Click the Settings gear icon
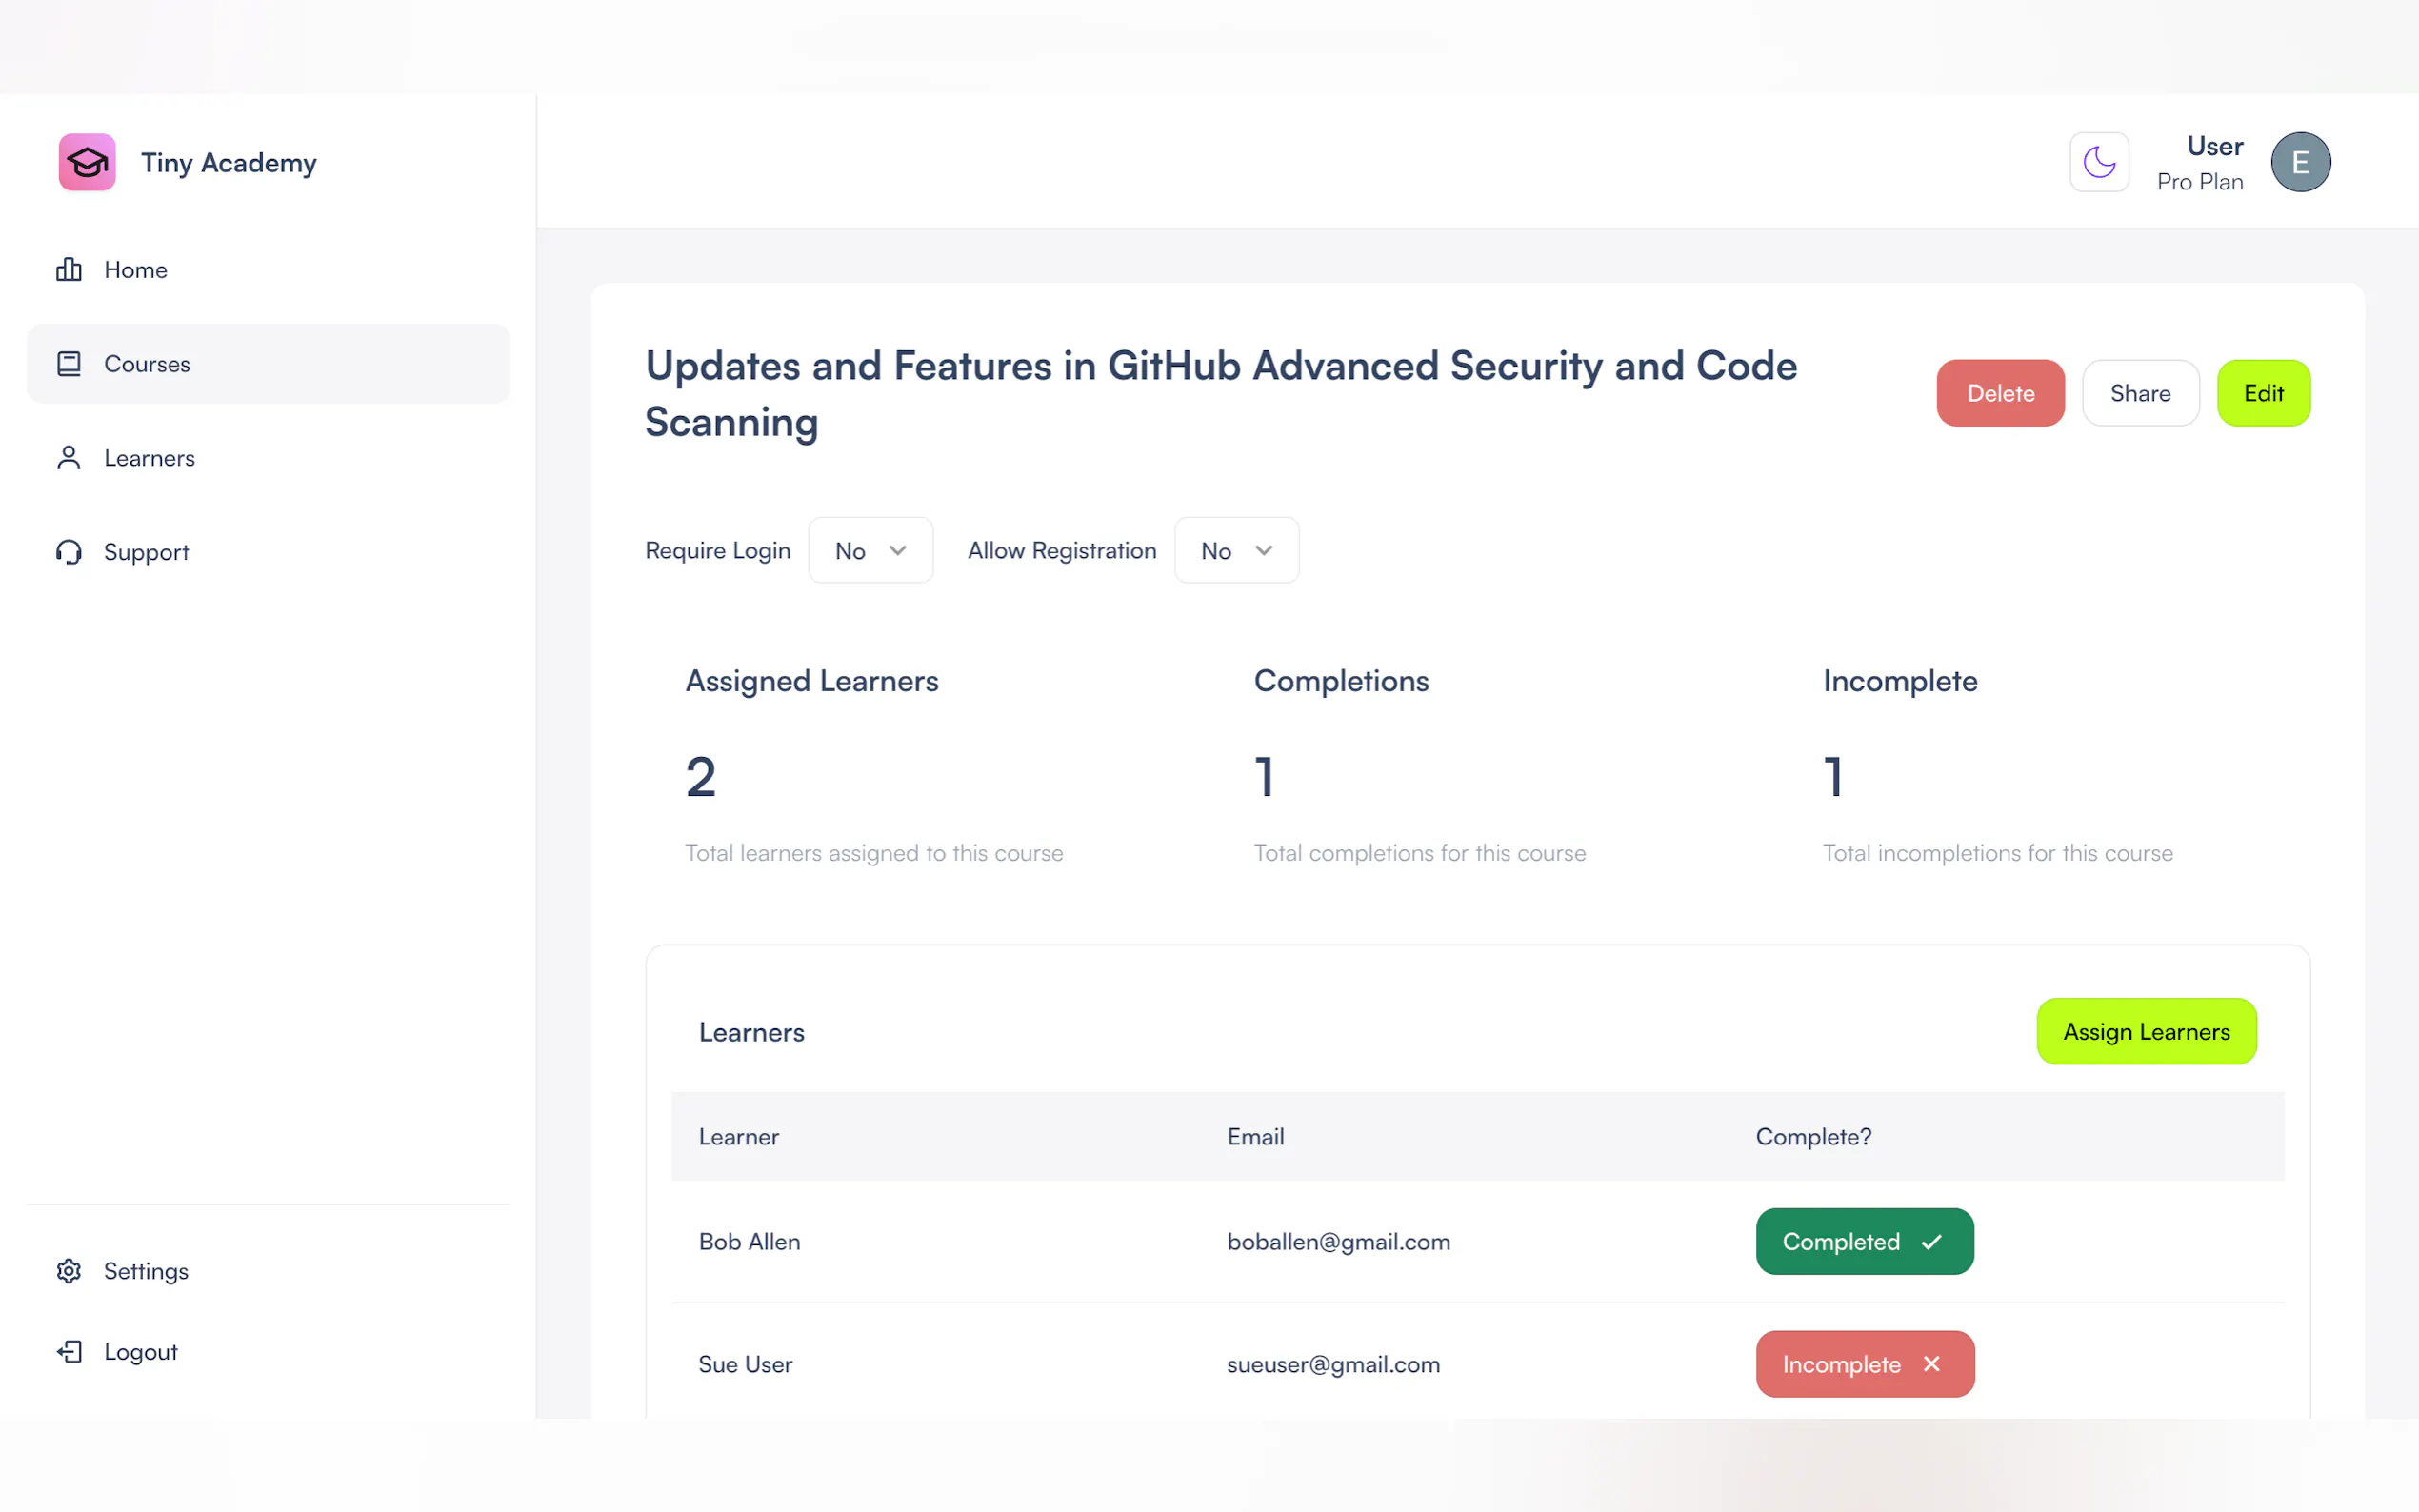2419x1512 pixels. click(x=68, y=1271)
